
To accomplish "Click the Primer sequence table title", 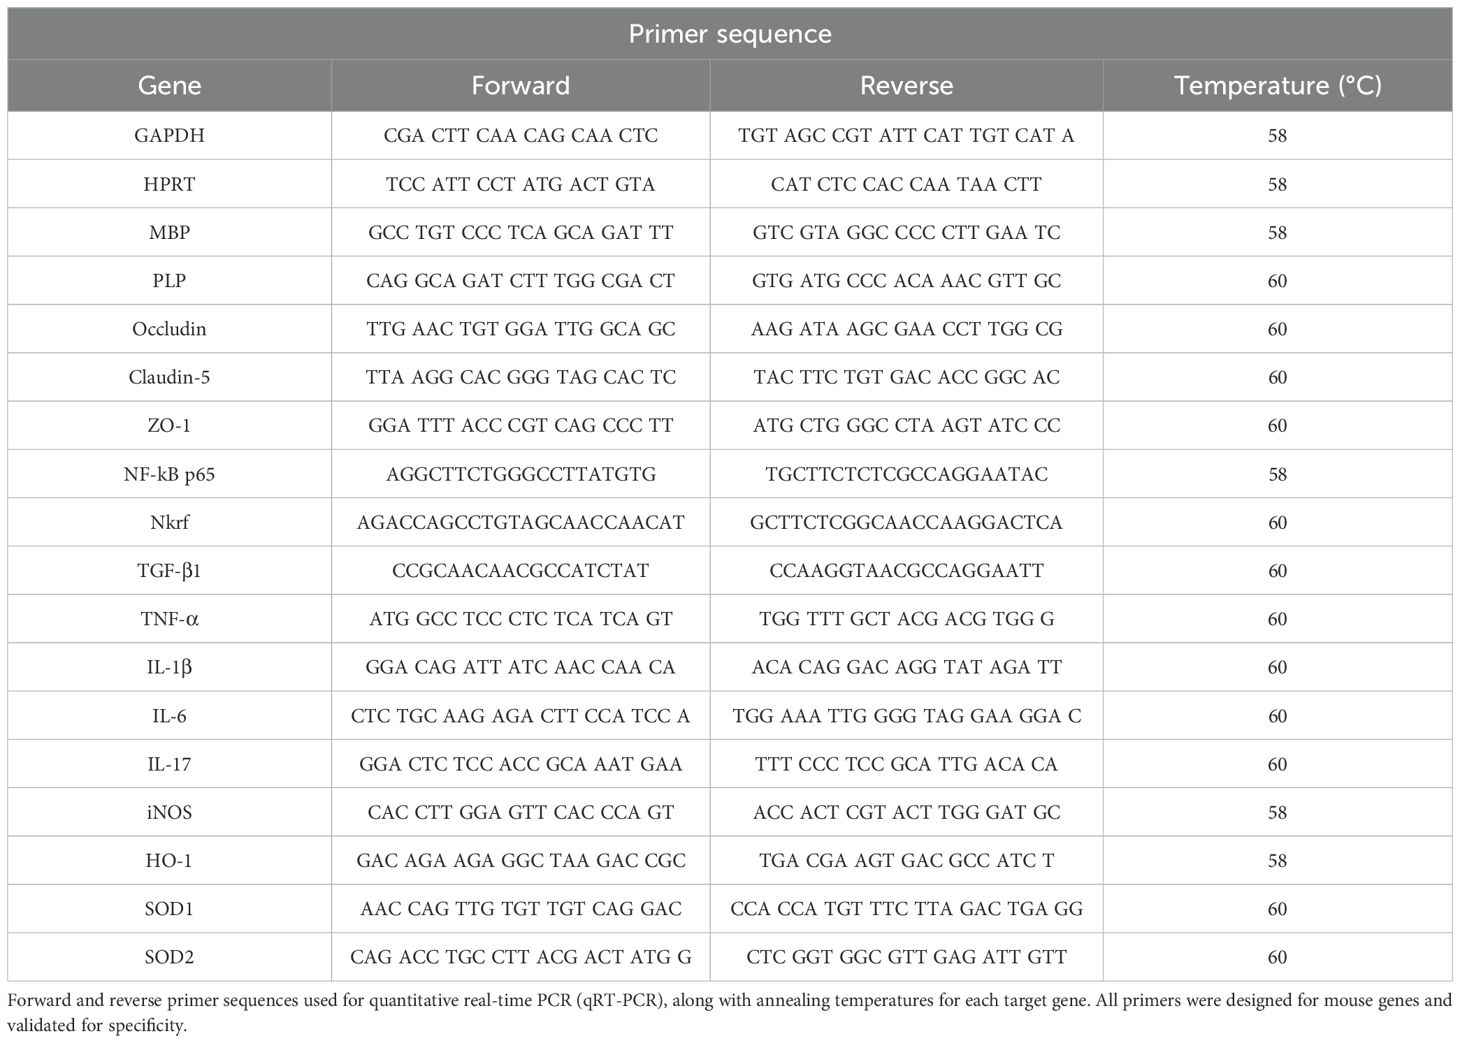I will 729,34.
